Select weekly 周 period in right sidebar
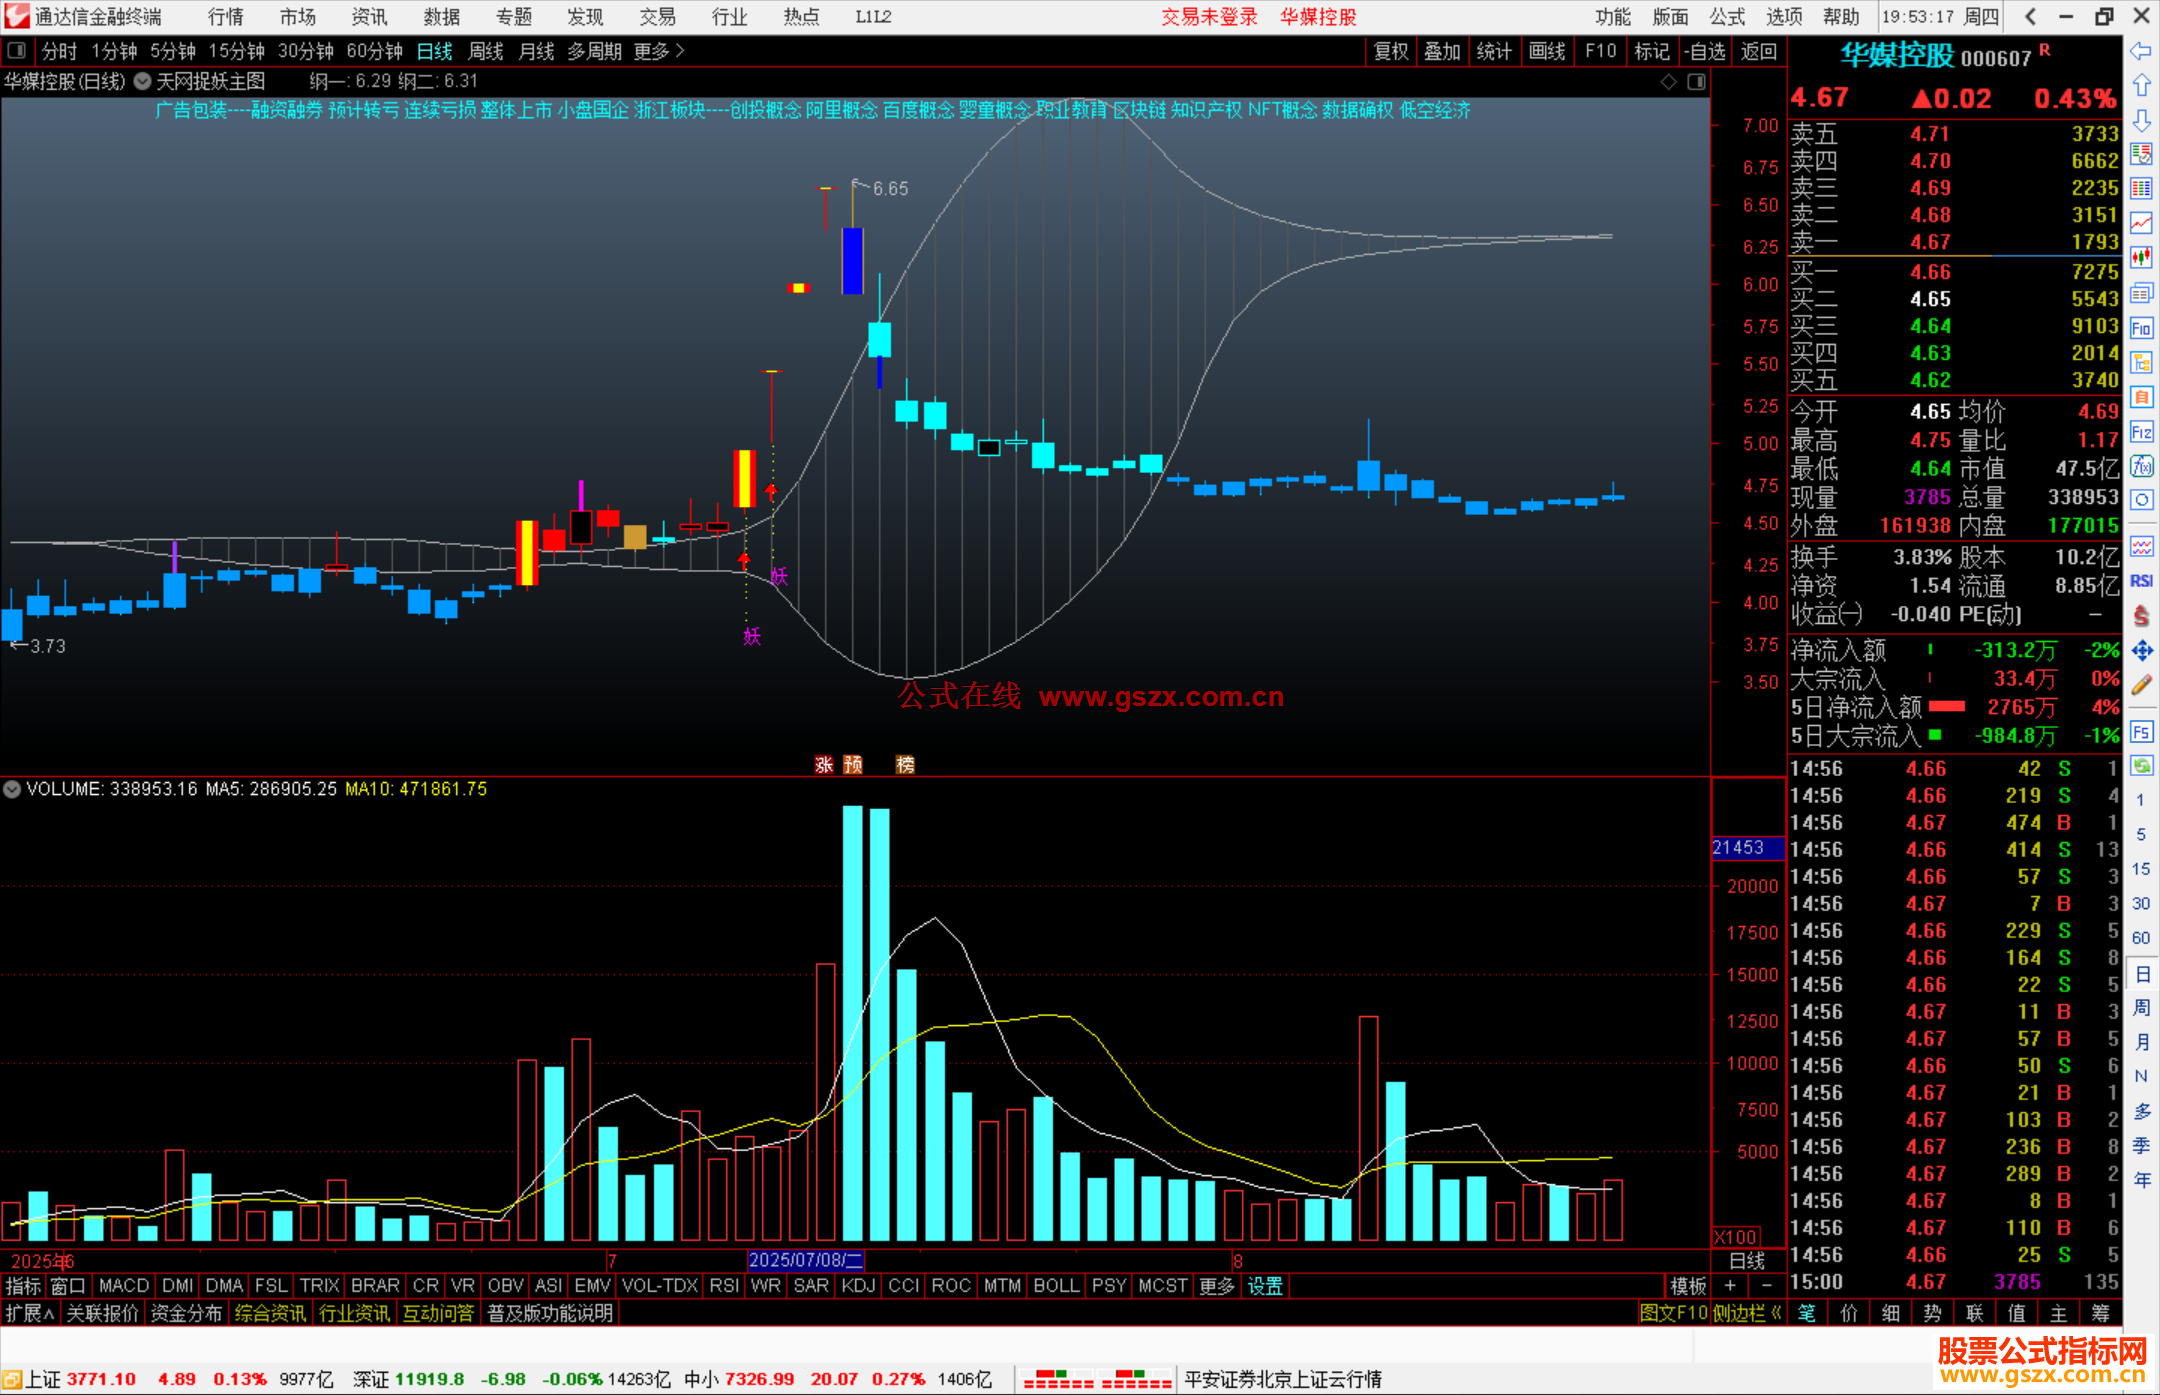The height and width of the screenshot is (1395, 2160). [x=2141, y=1007]
